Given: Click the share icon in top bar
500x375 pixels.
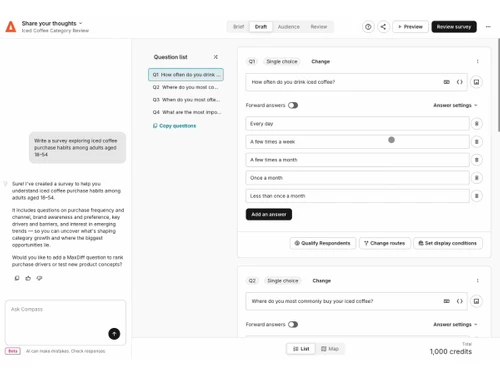Looking at the screenshot, I should [383, 27].
